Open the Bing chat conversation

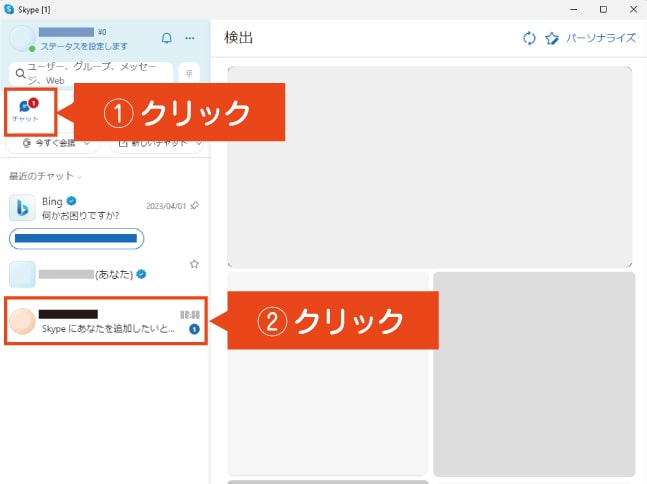[x=105, y=208]
